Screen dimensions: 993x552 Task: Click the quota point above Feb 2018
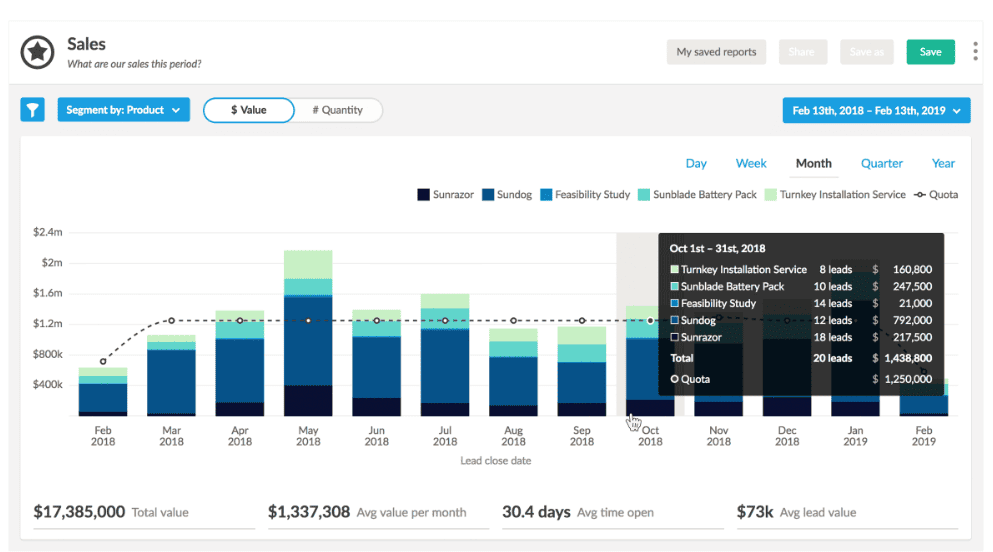pyautogui.click(x=103, y=361)
